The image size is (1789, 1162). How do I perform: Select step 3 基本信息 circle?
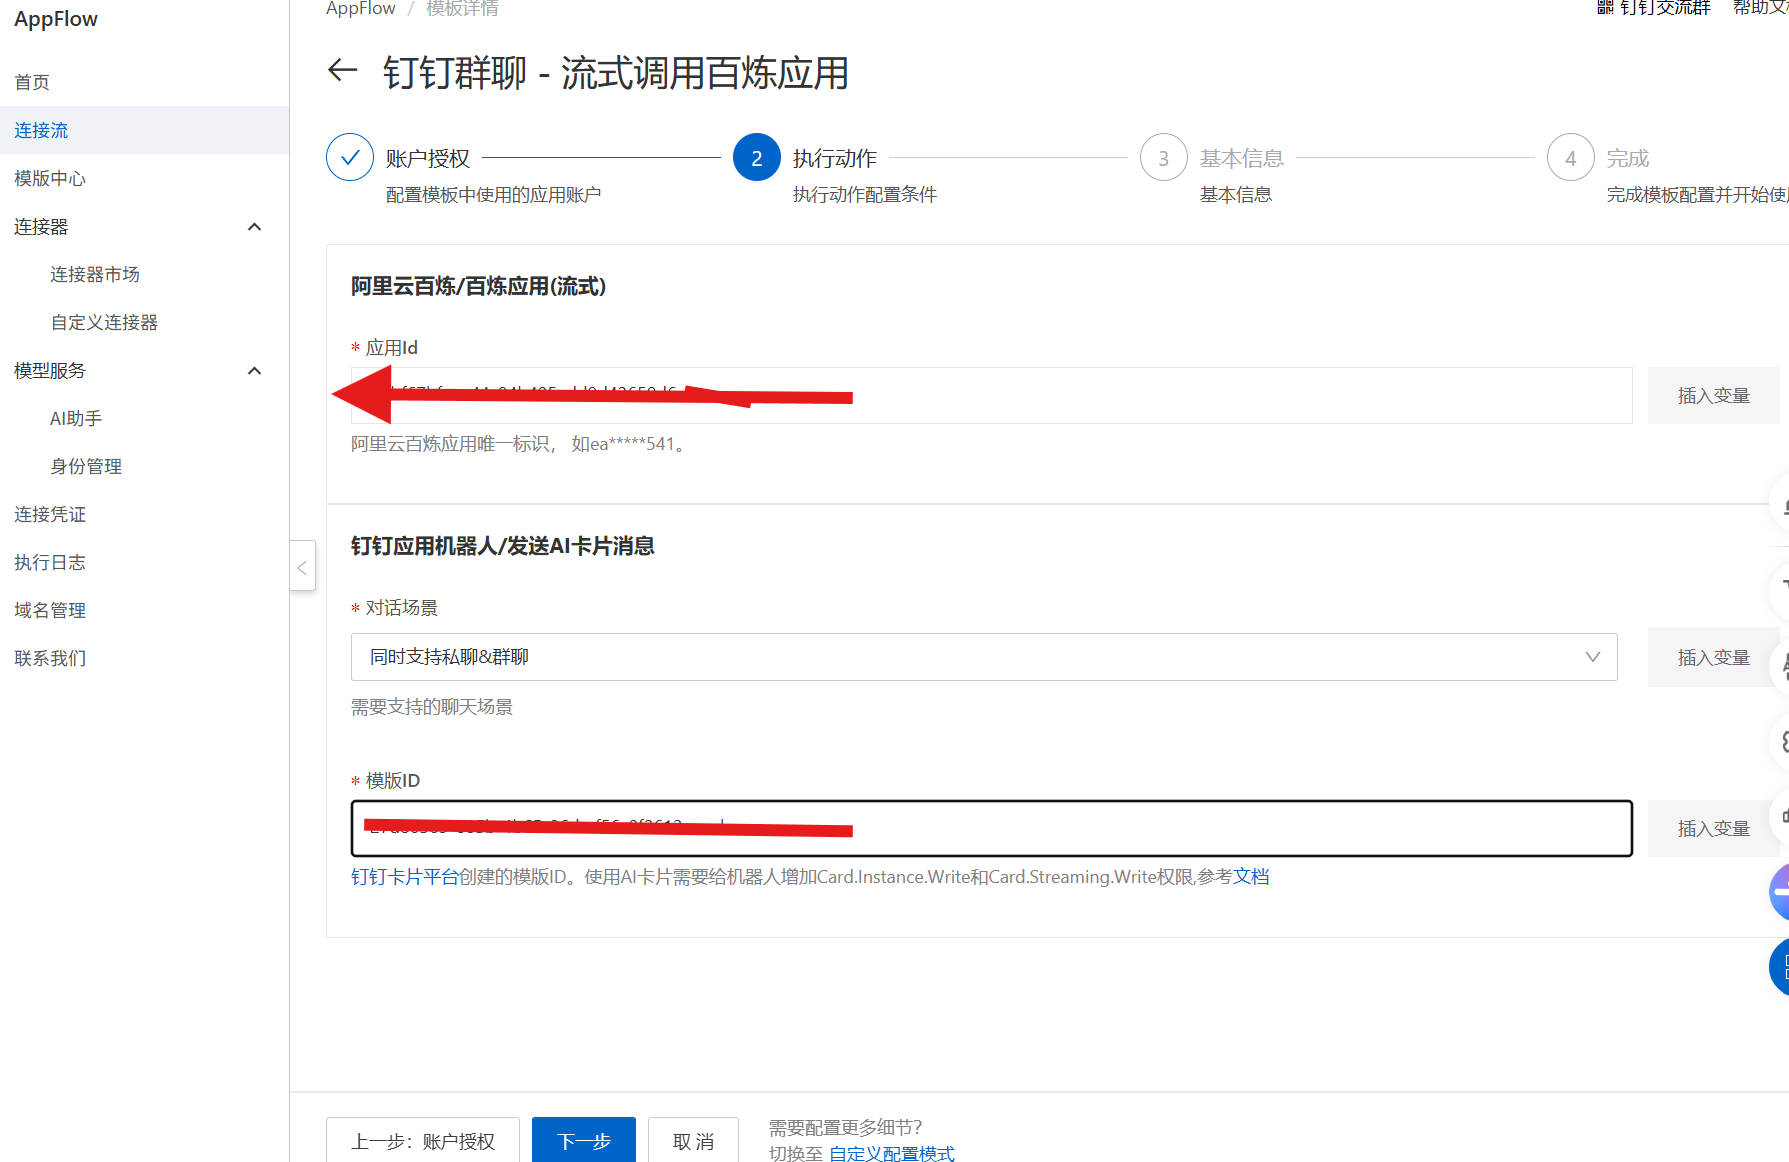pyautogui.click(x=1164, y=157)
